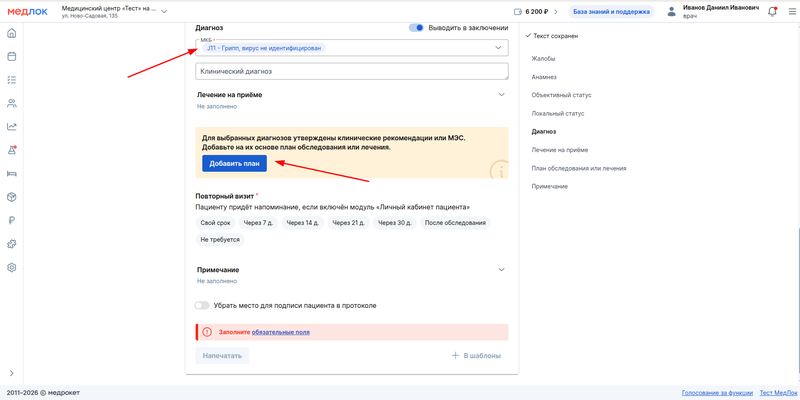Go to 'Жалобы' in the right navigation
The height and width of the screenshot is (400, 800).
coord(543,59)
